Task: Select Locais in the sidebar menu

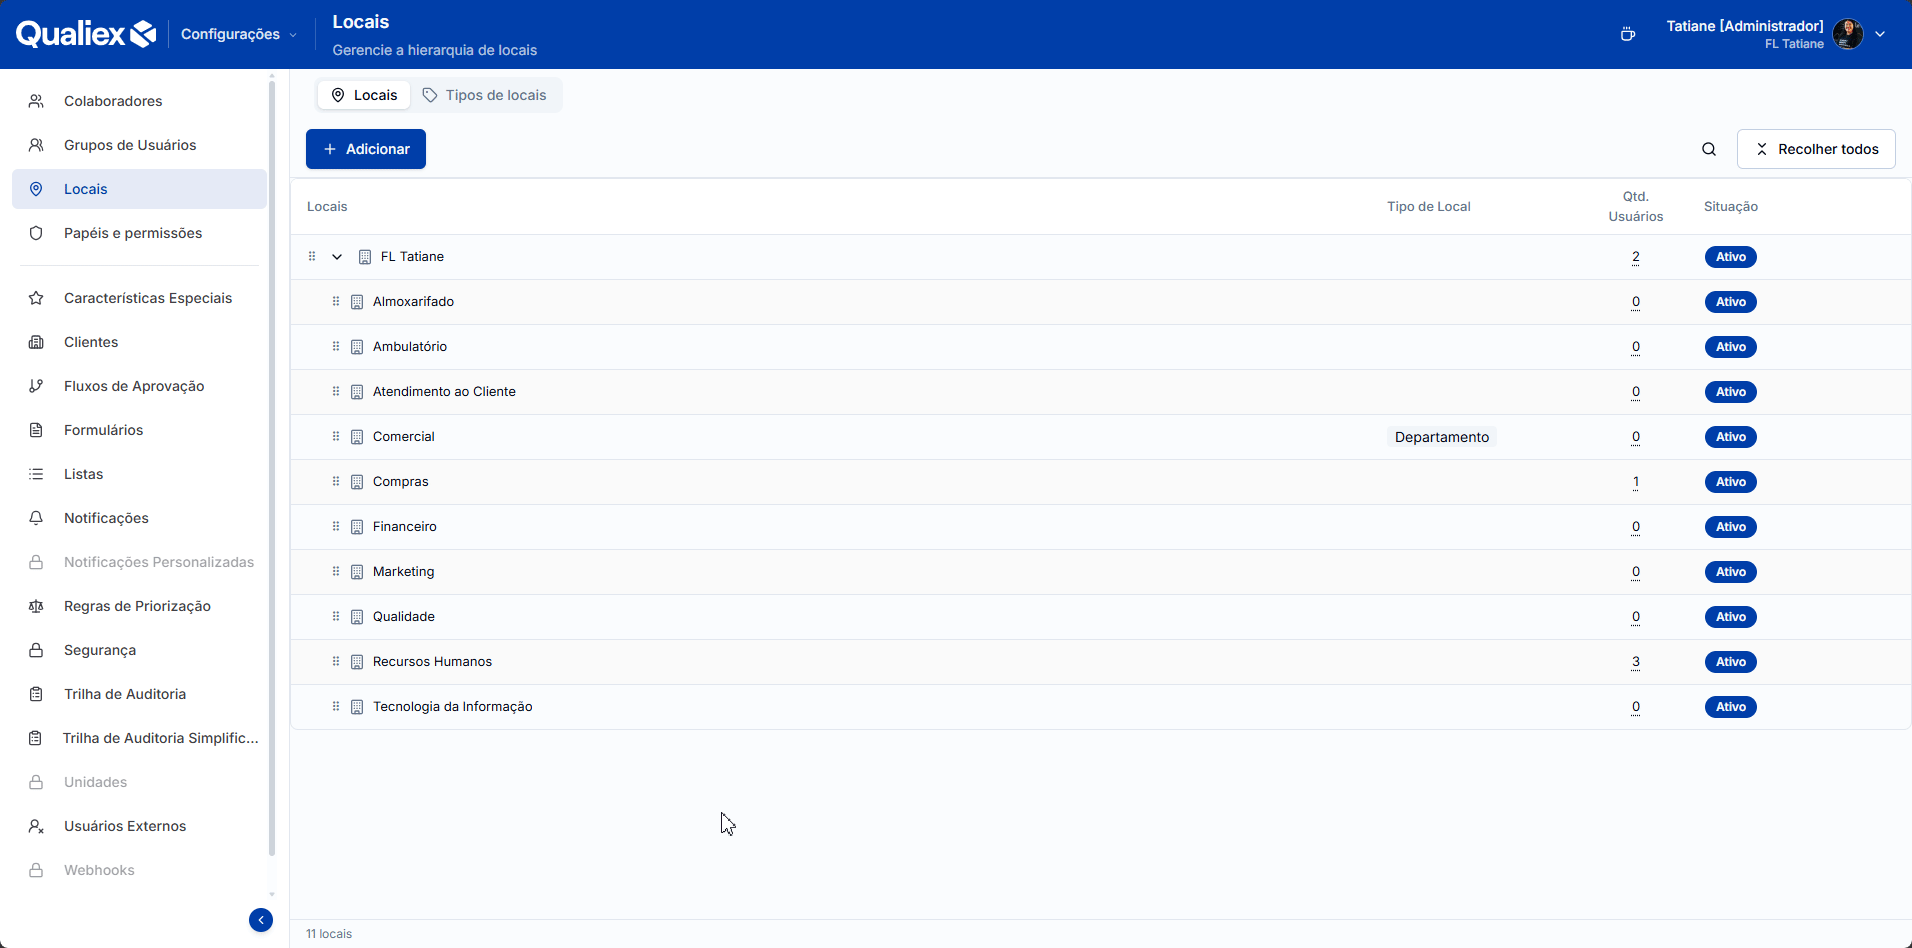Action: pos(139,189)
